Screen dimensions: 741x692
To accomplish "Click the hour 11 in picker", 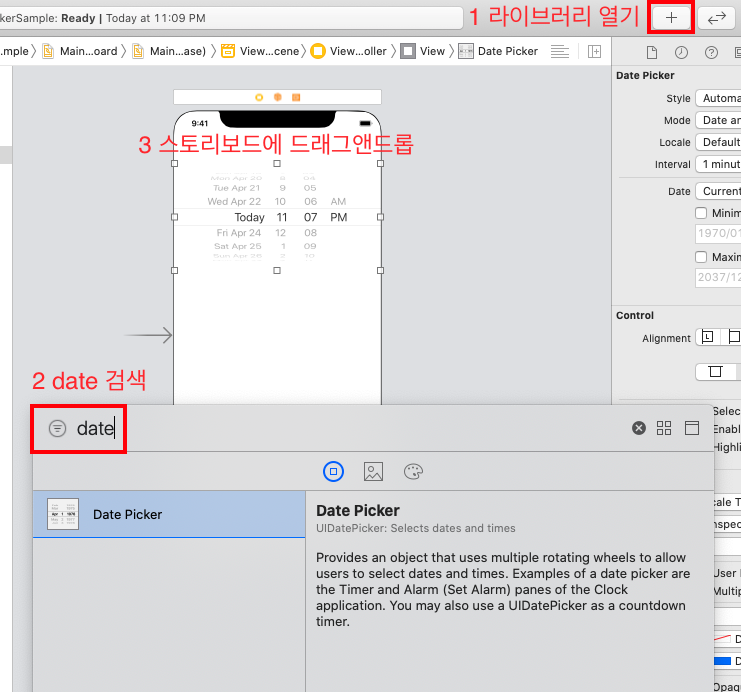I will pyautogui.click(x=282, y=217).
